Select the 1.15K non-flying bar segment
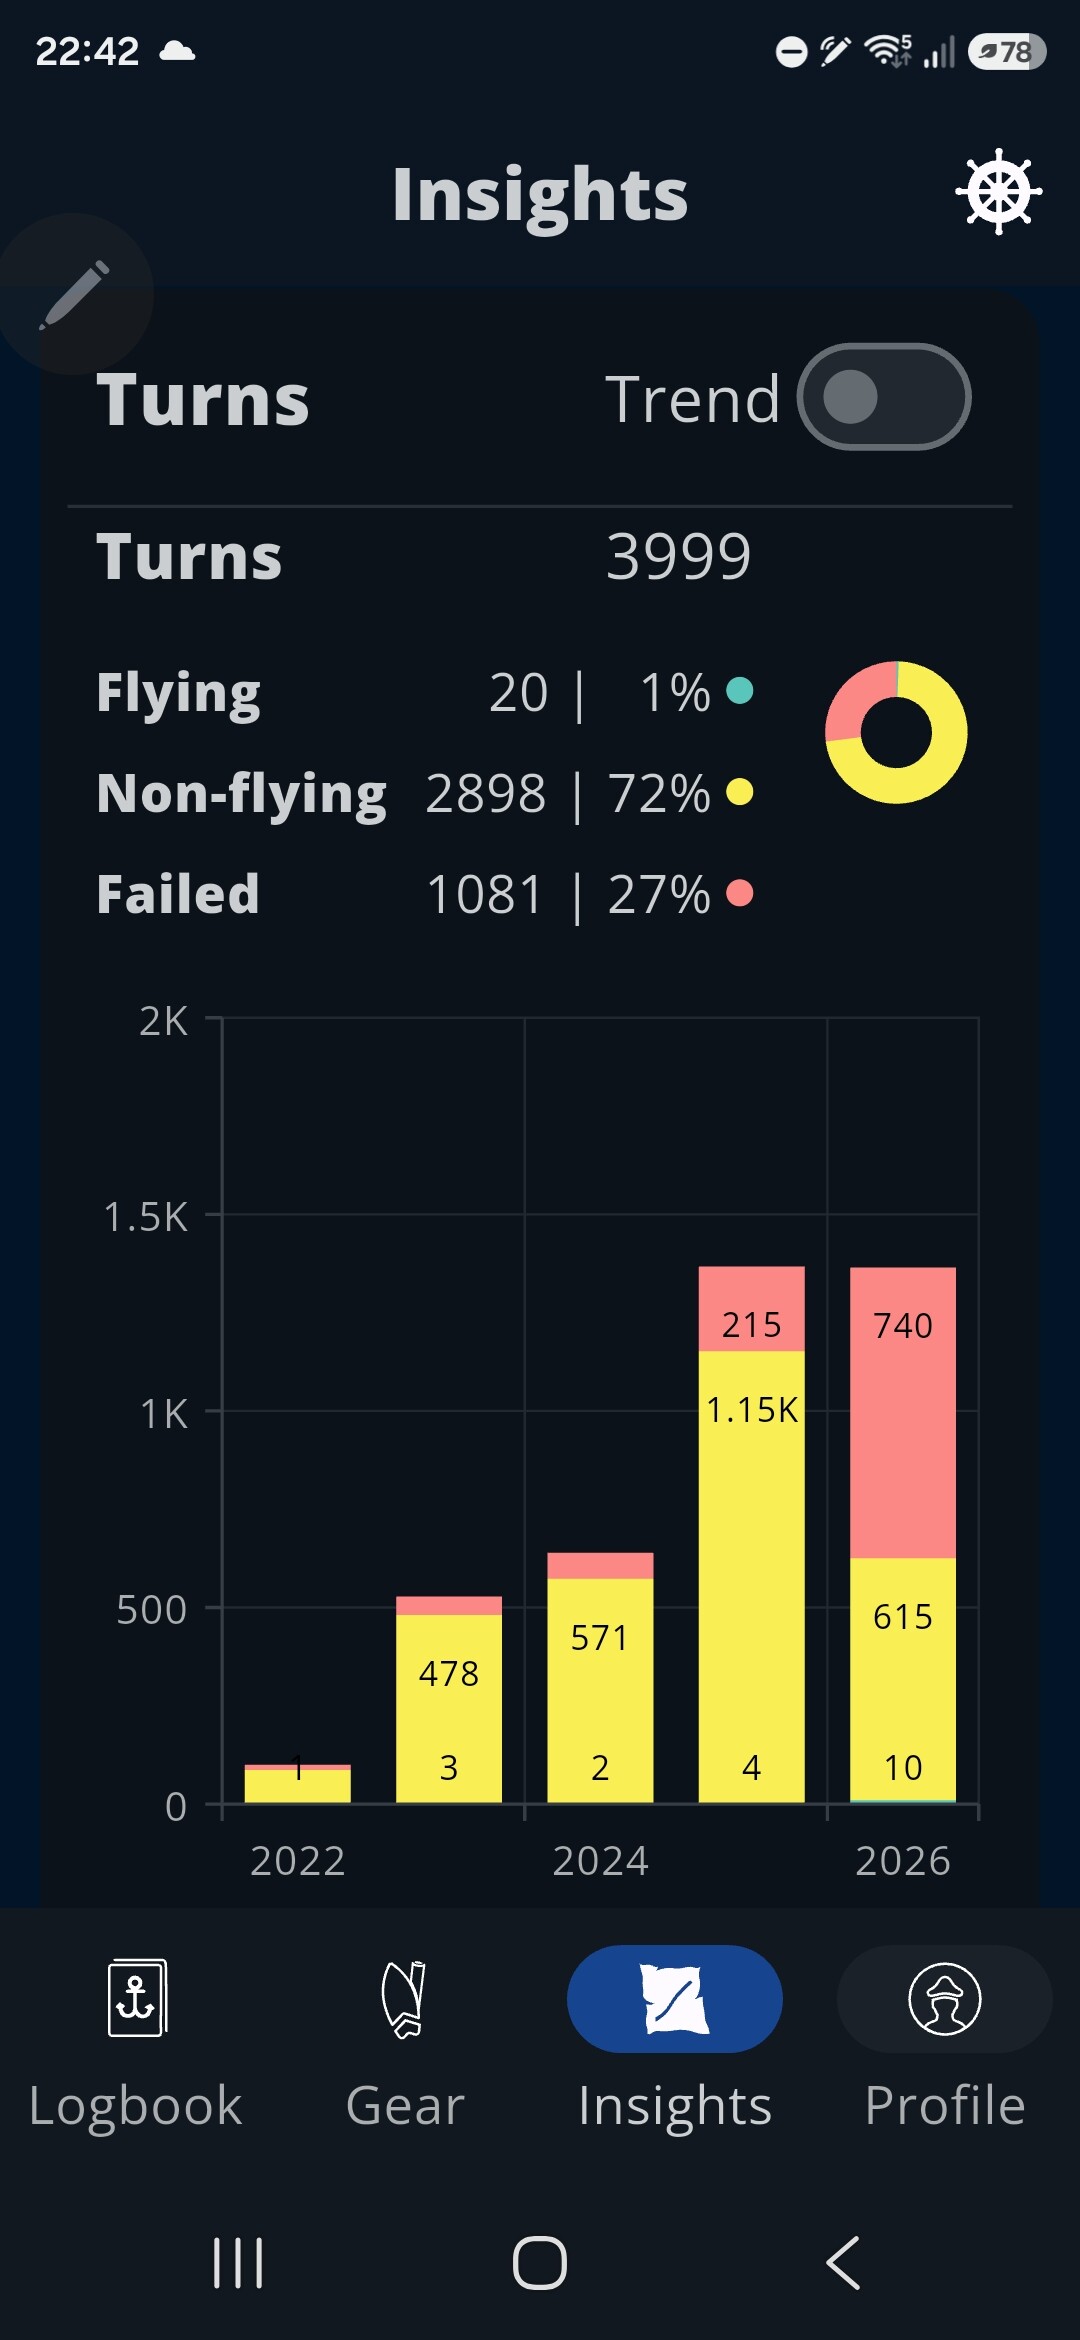The width and height of the screenshot is (1080, 2340). [x=751, y=1576]
